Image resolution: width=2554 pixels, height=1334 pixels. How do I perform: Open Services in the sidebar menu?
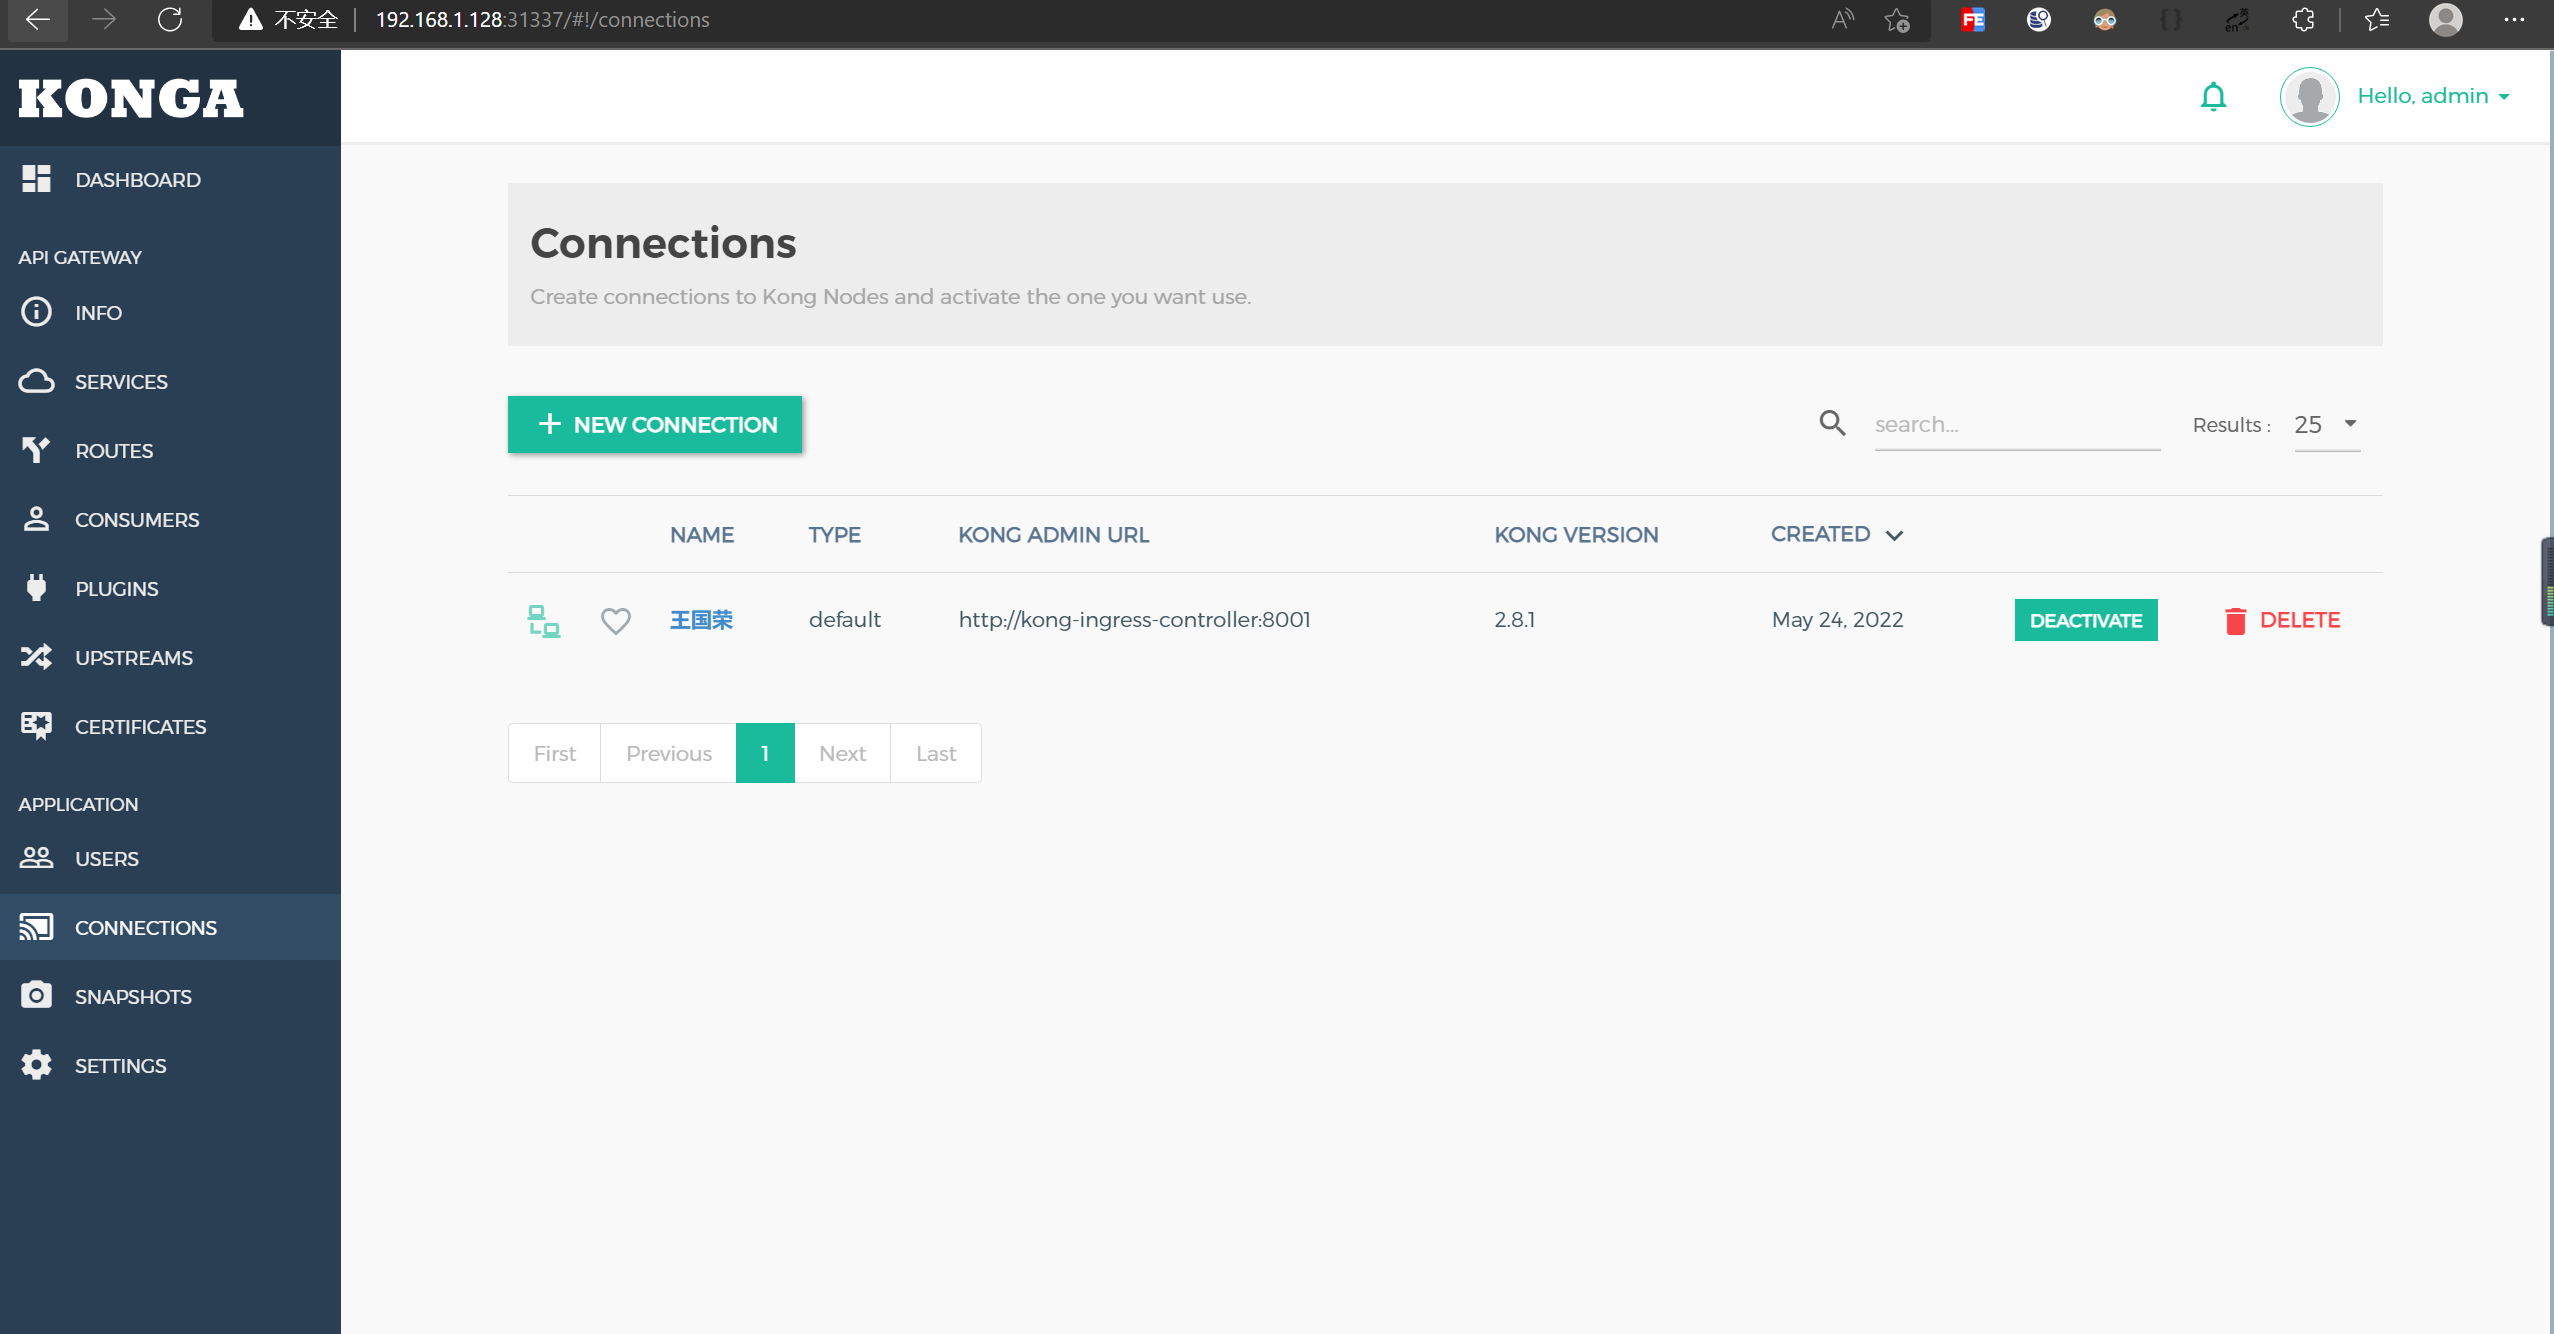click(121, 381)
